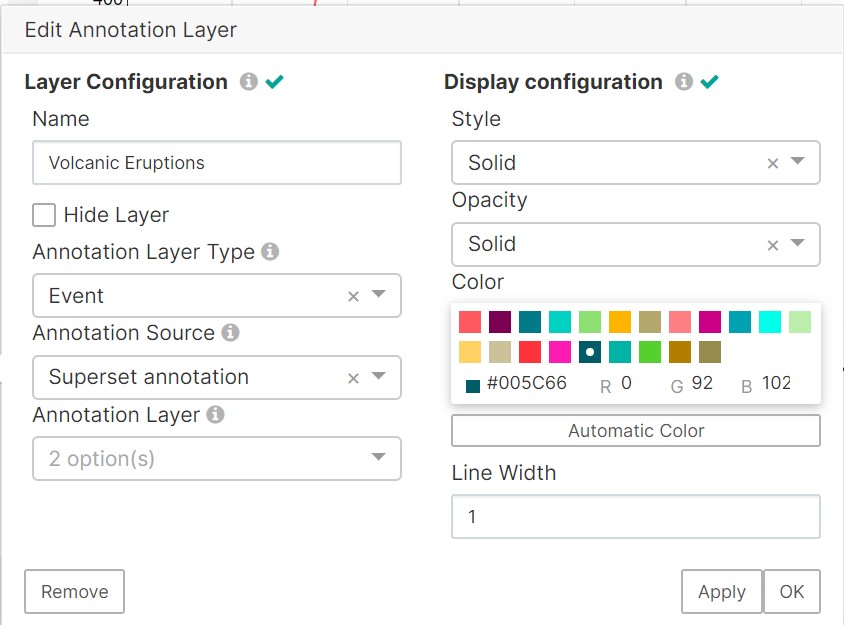Remove the annotation layer
Viewport: 844px width, 625px height.
pyautogui.click(x=74, y=592)
